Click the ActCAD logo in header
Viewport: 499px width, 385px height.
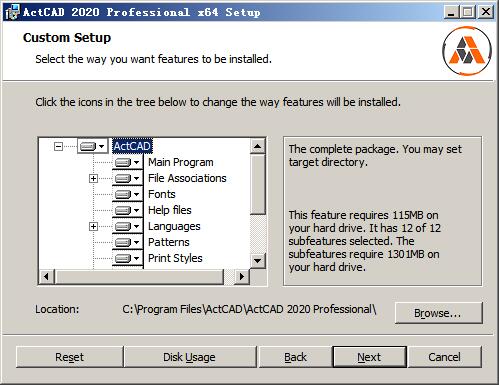tap(467, 51)
